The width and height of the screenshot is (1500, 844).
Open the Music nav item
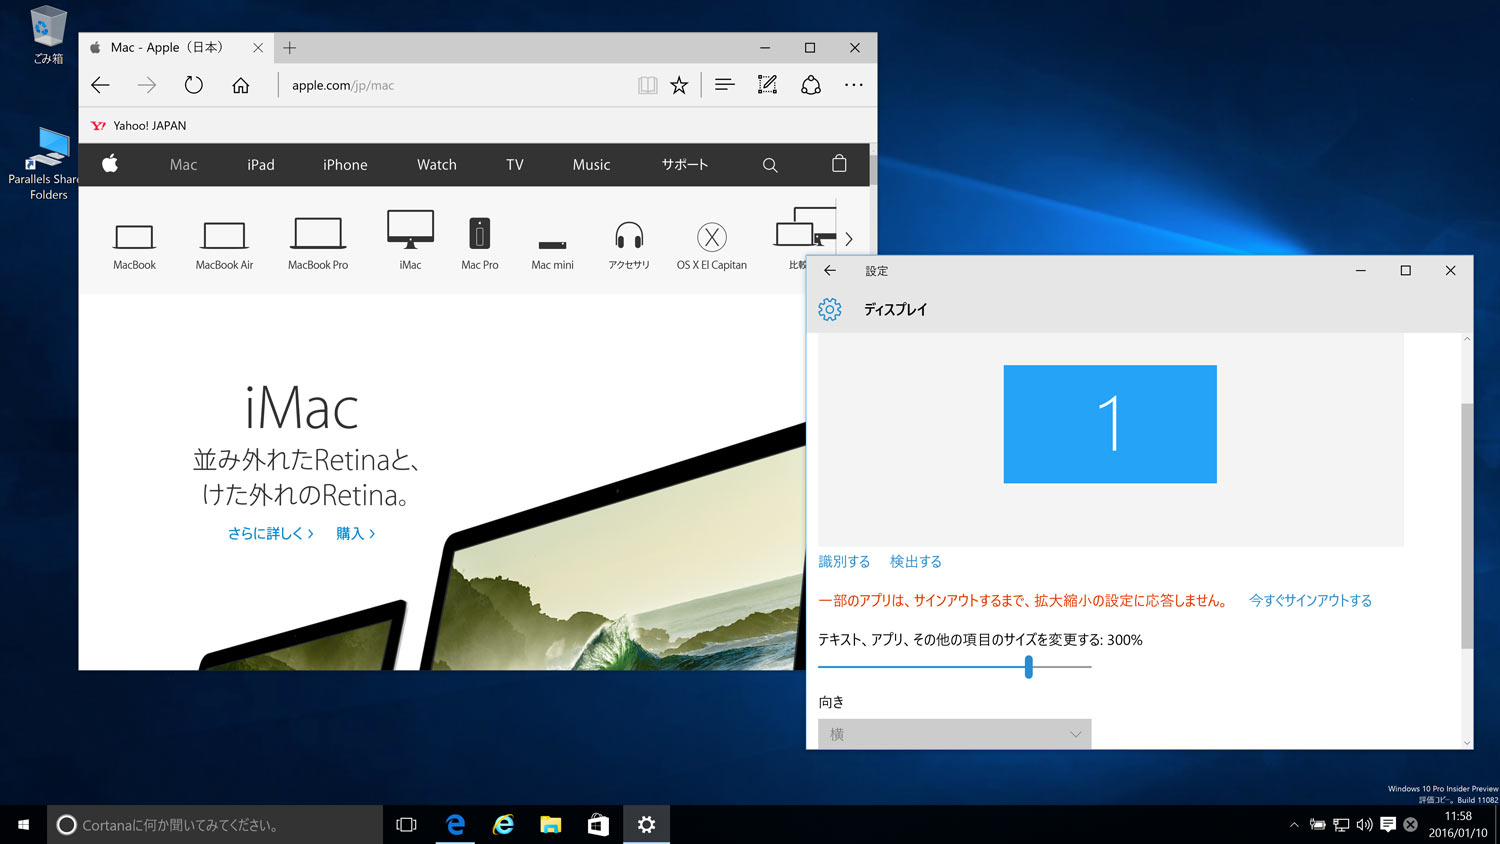591,165
